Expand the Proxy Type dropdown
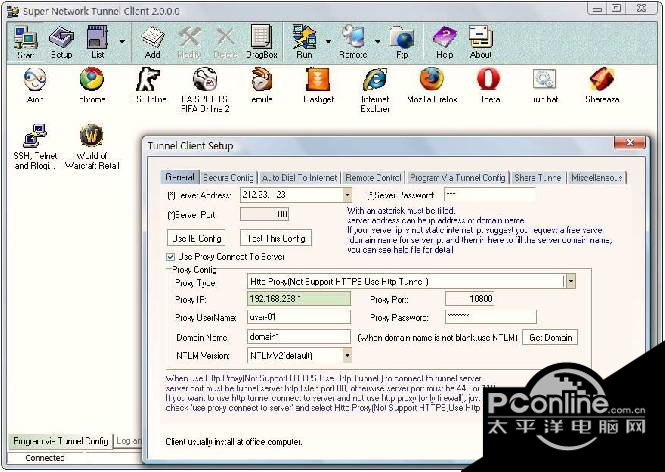This screenshot has width=665, height=472. pyautogui.click(x=571, y=281)
